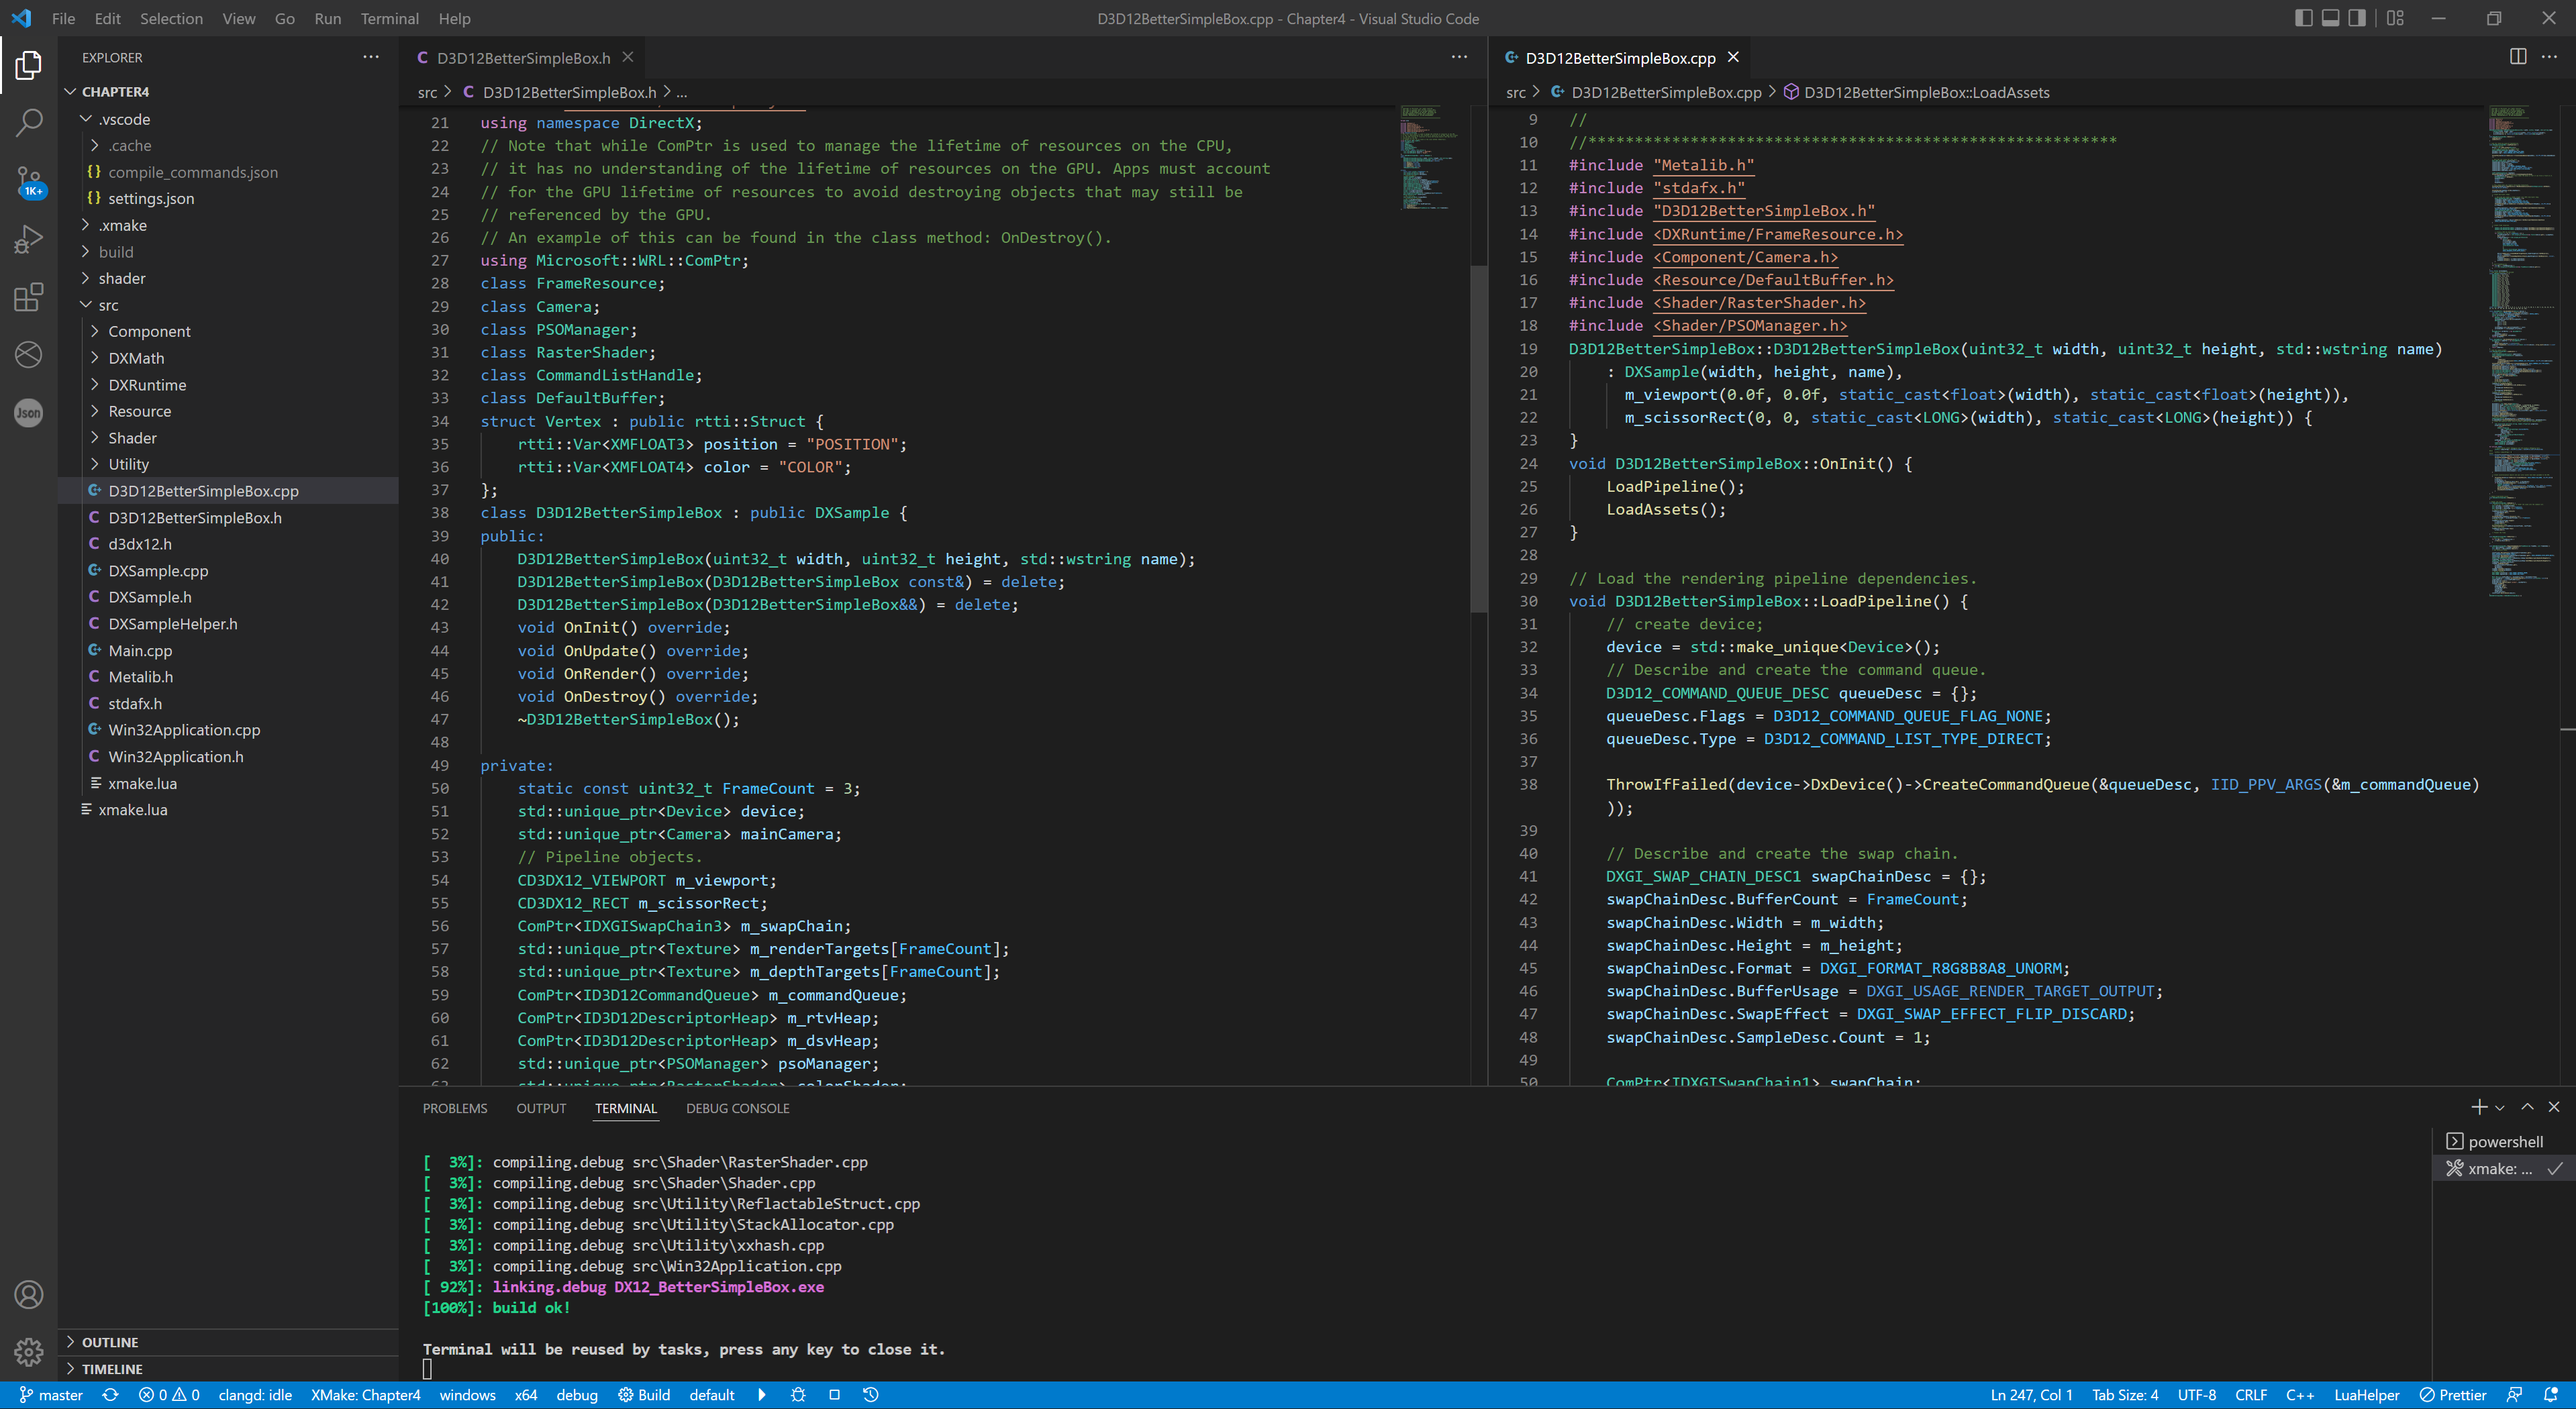This screenshot has width=2576, height=1409.
Task: Click Accounts icon in activity bar
Action: point(28,1295)
